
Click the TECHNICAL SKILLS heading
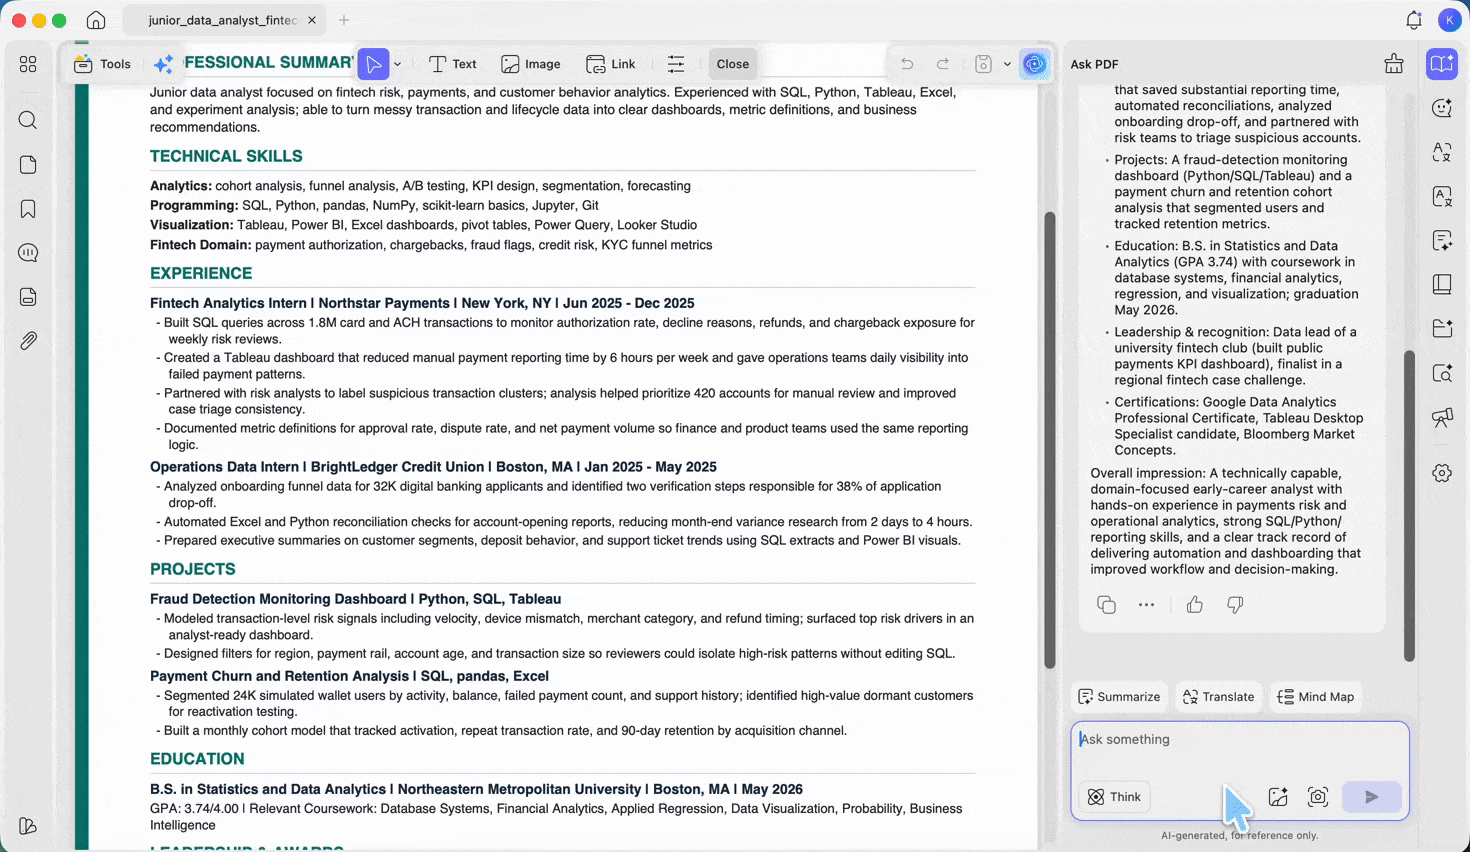(x=226, y=156)
